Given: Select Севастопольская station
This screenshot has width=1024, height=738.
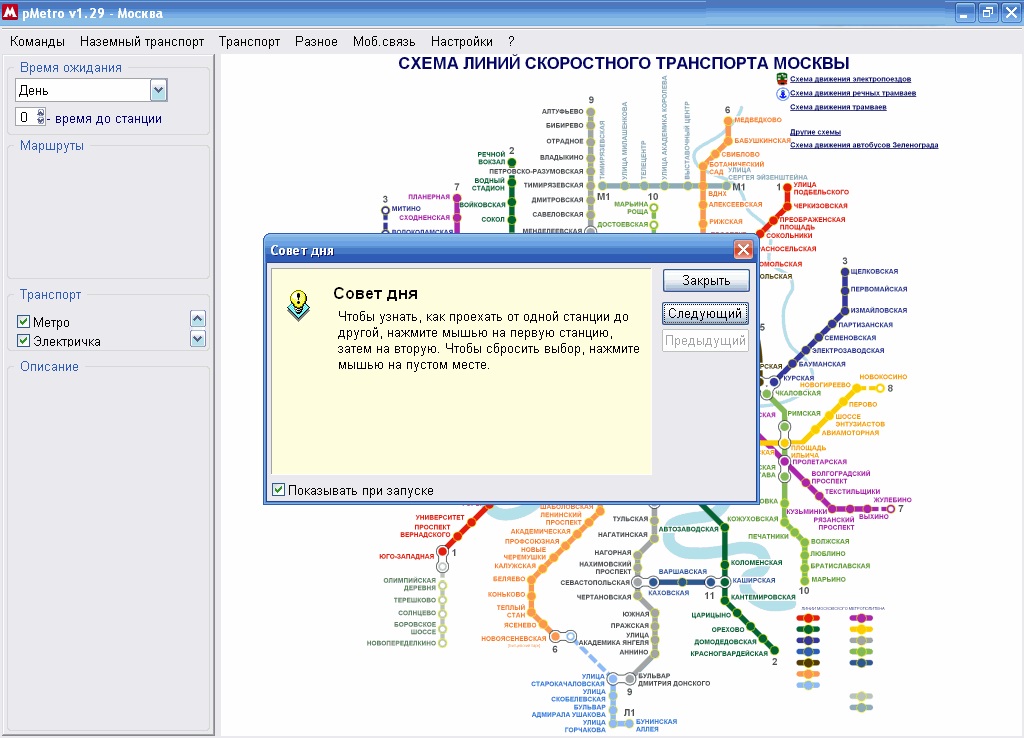Looking at the screenshot, I should [637, 582].
